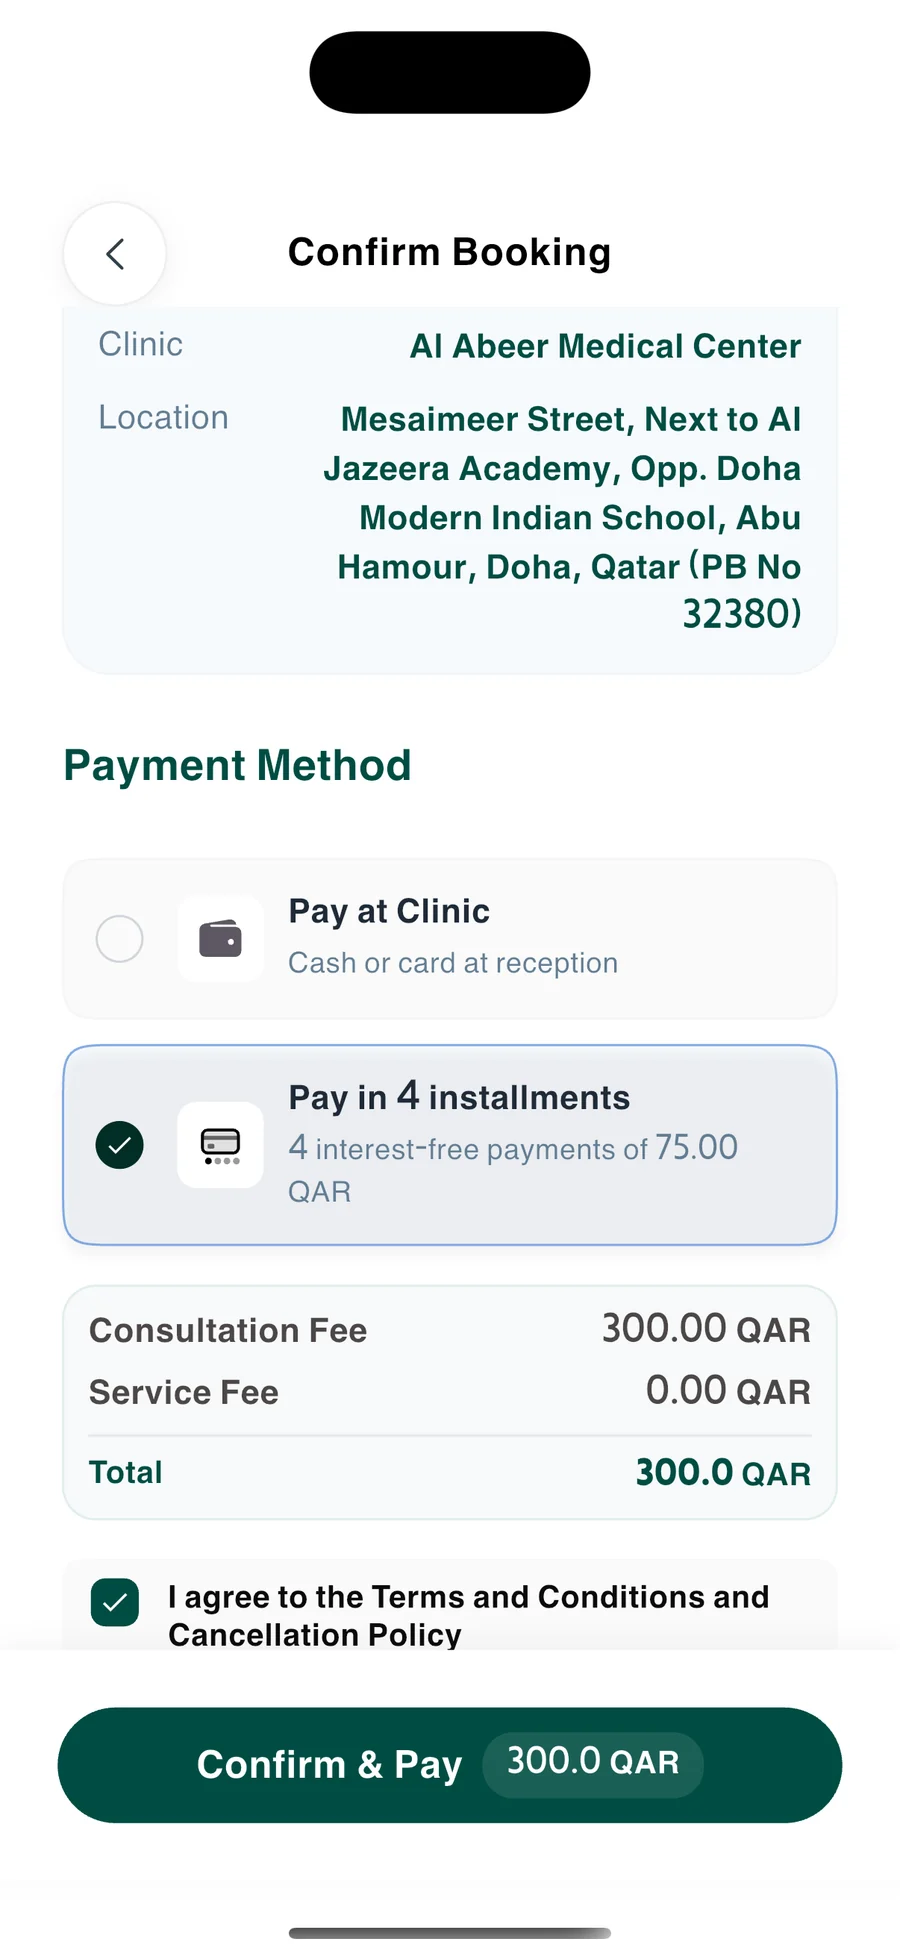900x1957 pixels.
Task: Choose the Pay at Clinic option title
Action: 389,911
